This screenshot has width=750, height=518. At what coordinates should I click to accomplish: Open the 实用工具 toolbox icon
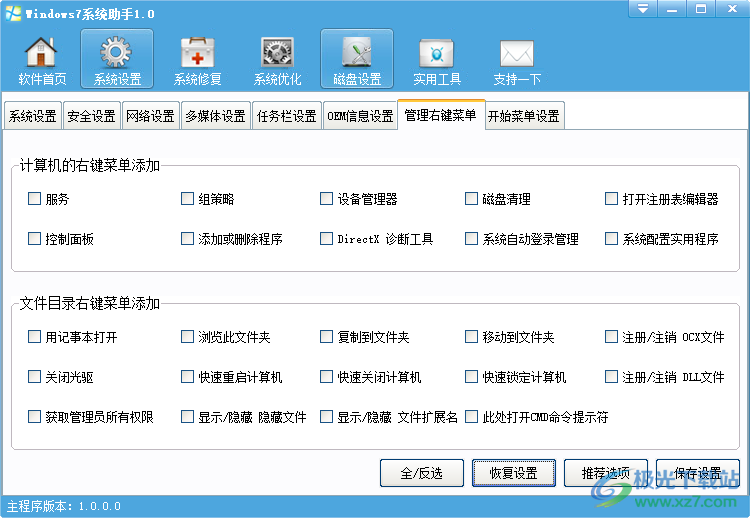437,59
